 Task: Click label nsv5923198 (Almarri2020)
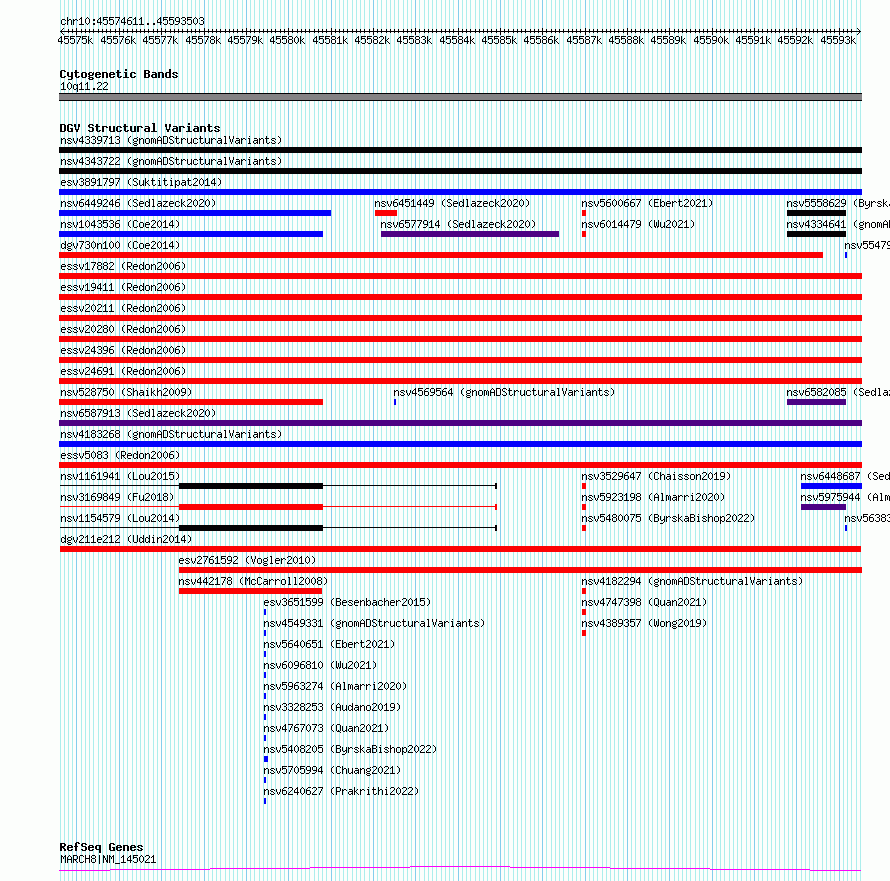(653, 497)
